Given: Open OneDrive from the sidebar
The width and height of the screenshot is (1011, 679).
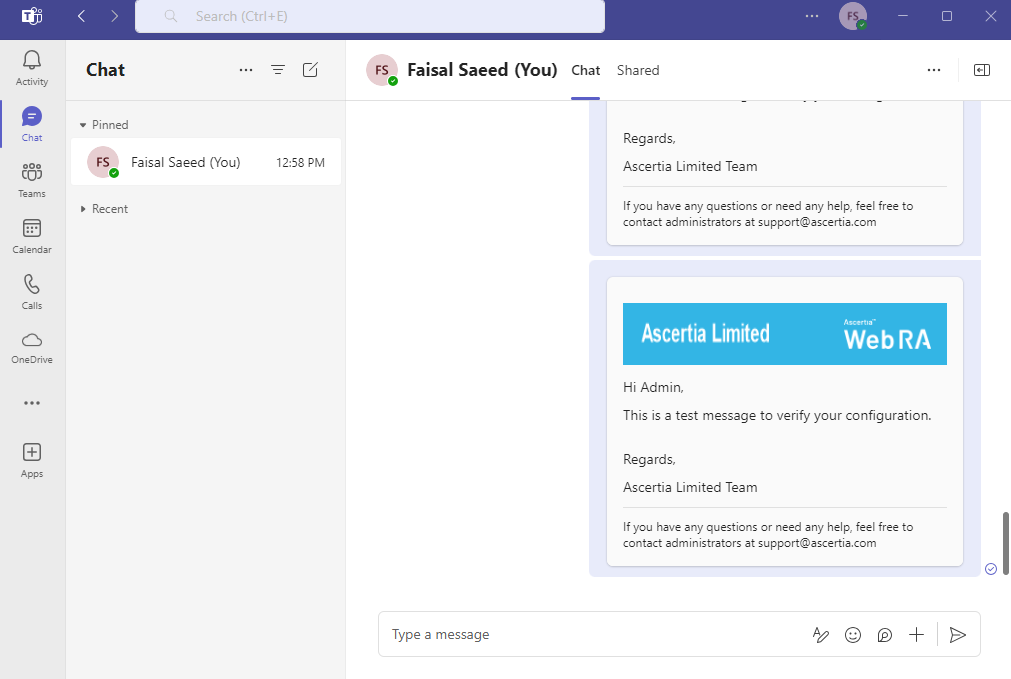Looking at the screenshot, I should (32, 347).
